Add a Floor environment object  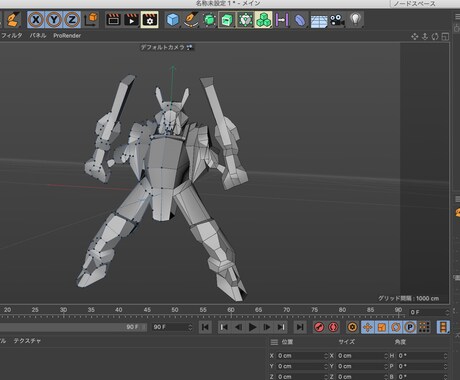[319, 21]
